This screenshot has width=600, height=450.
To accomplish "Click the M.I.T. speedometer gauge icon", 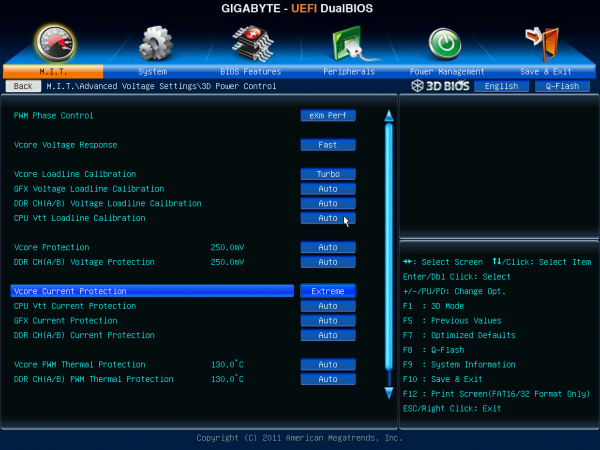I will 55,43.
